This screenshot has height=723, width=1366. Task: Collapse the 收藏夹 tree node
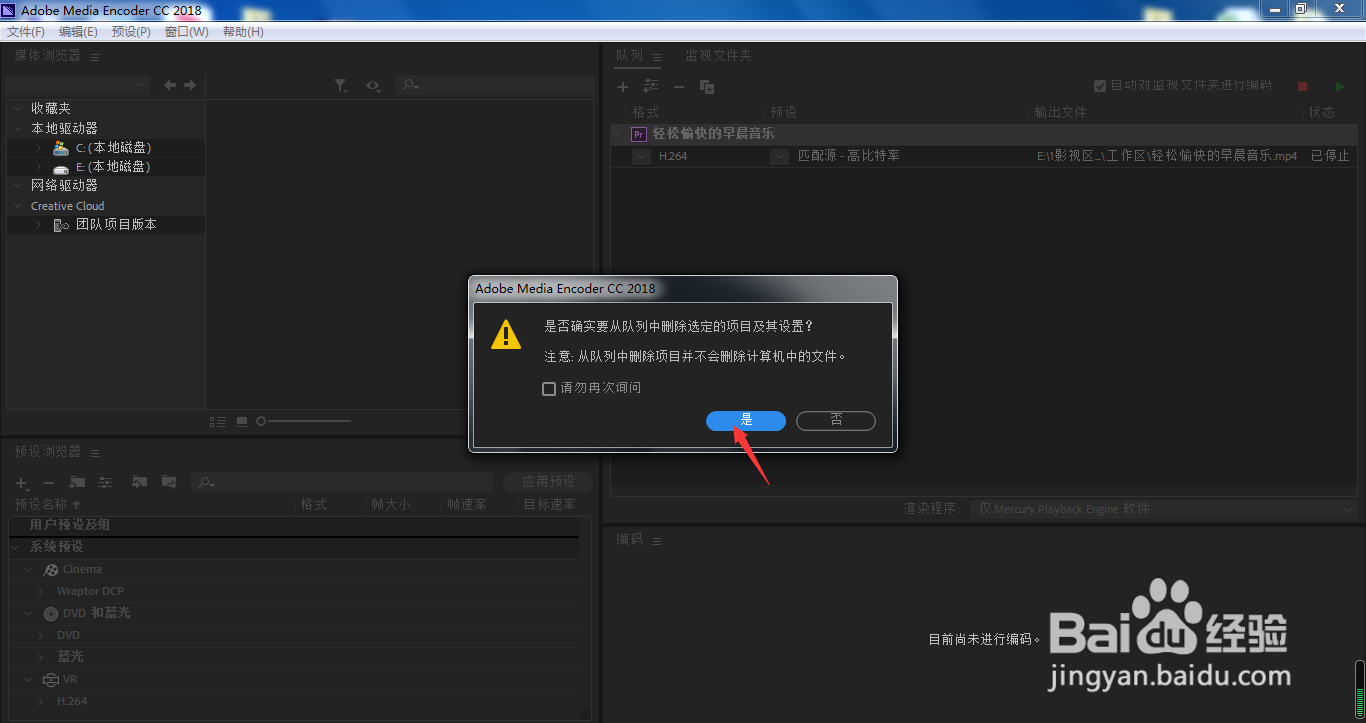[17, 108]
